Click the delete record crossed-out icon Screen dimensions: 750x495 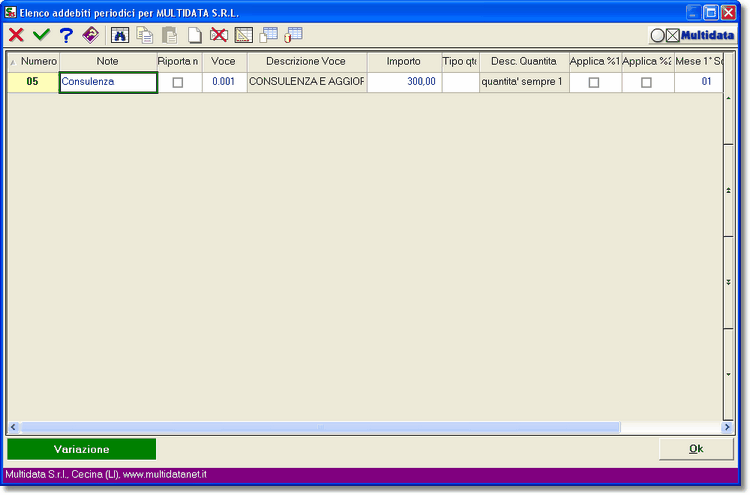(219, 35)
